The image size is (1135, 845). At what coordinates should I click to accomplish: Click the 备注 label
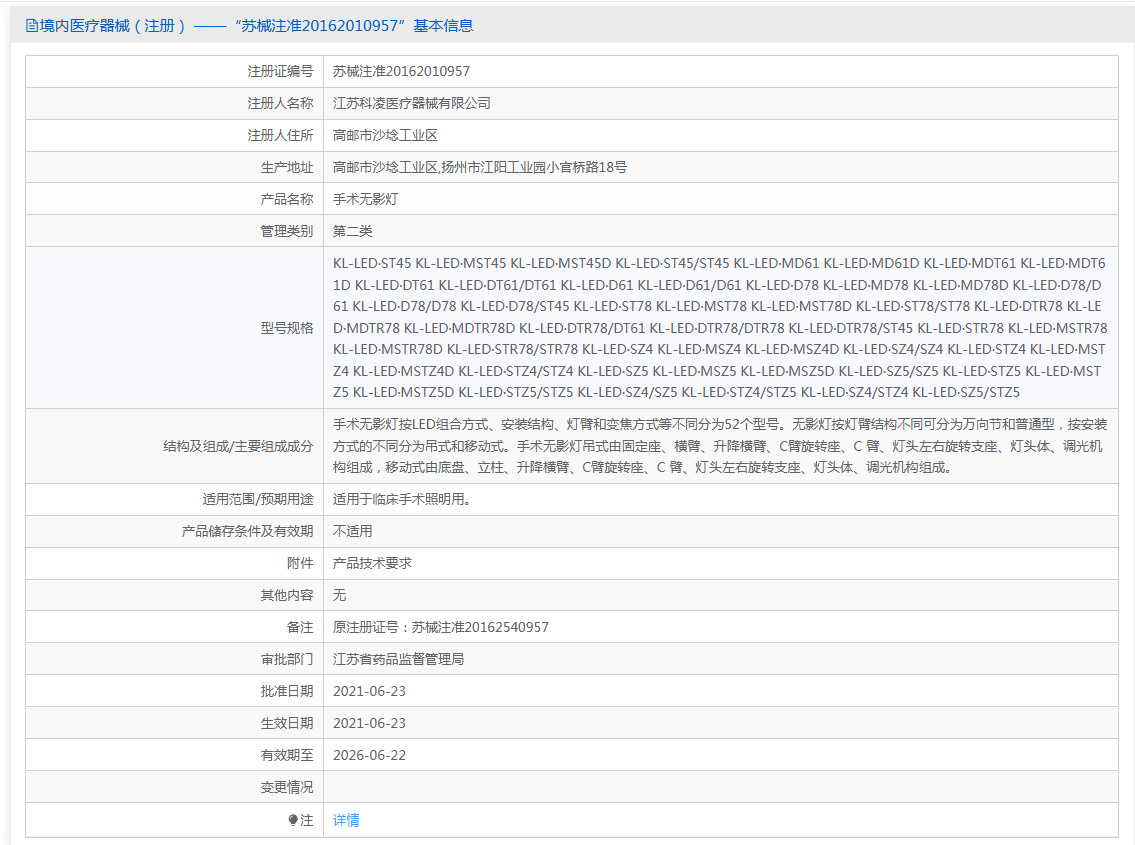click(300, 627)
